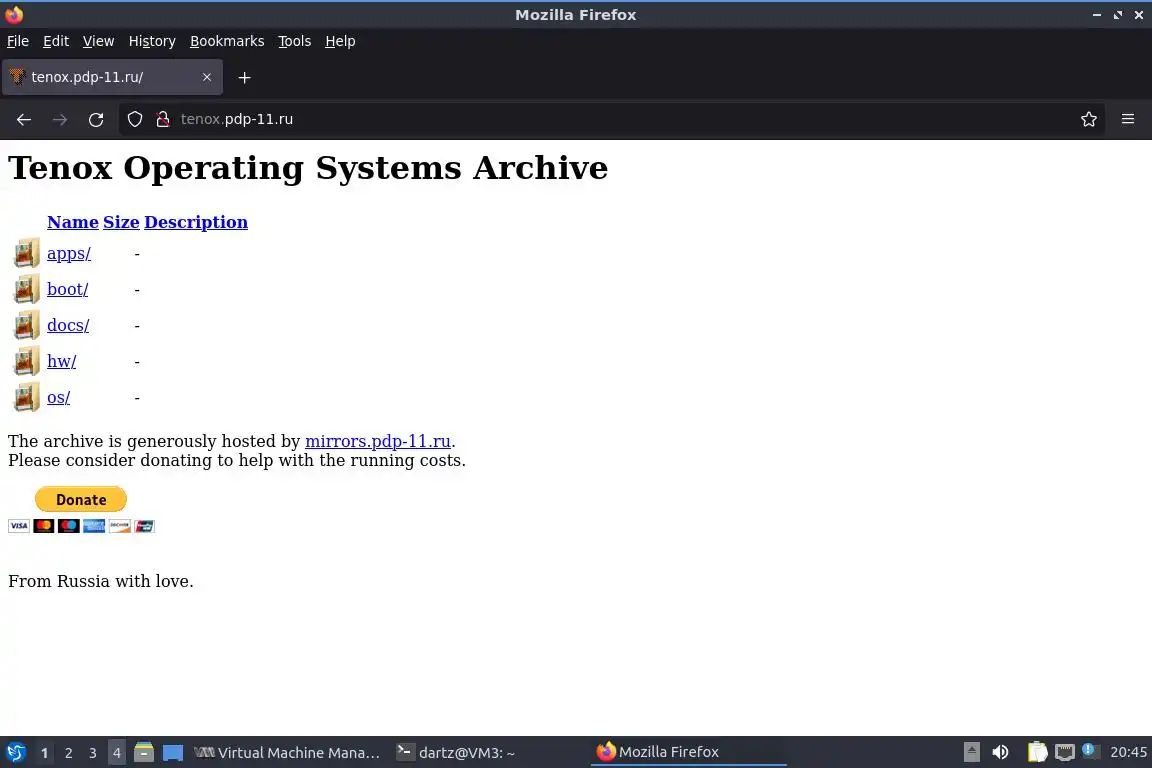This screenshot has height=768, width=1152.
Task: Open network monitor tray icon
Action: point(1065,752)
